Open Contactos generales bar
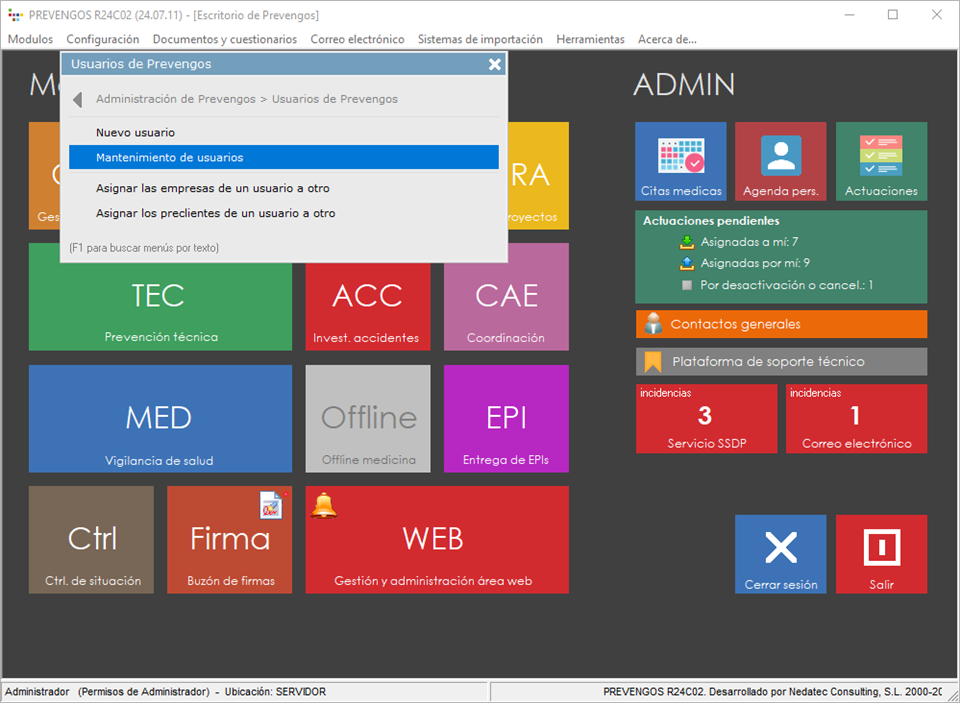Viewport: 960px width, 703px height. point(781,324)
